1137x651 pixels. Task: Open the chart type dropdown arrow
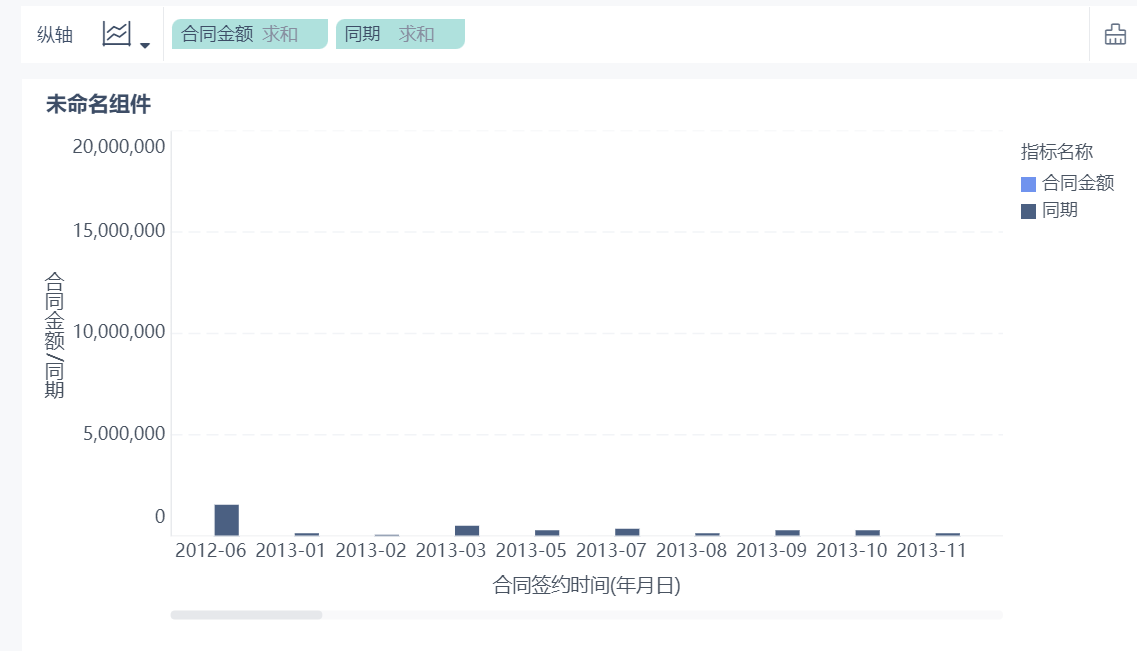coord(145,45)
